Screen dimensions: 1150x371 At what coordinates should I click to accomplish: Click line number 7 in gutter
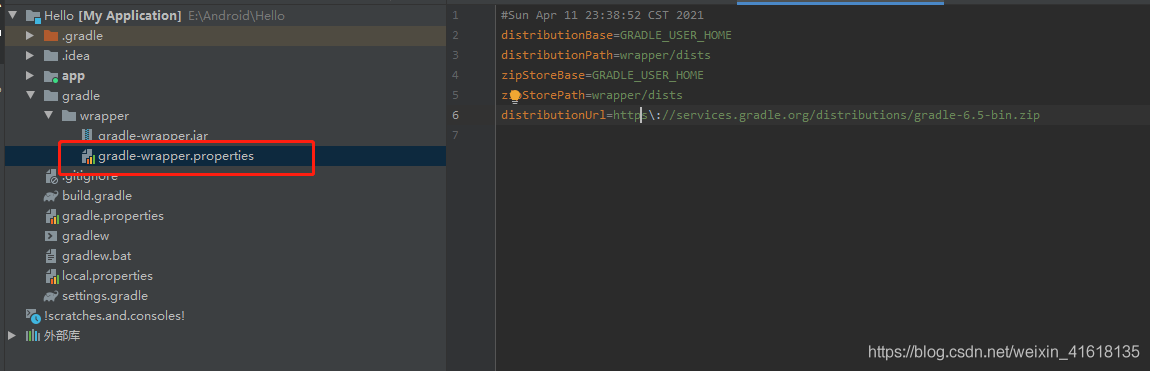[456, 136]
